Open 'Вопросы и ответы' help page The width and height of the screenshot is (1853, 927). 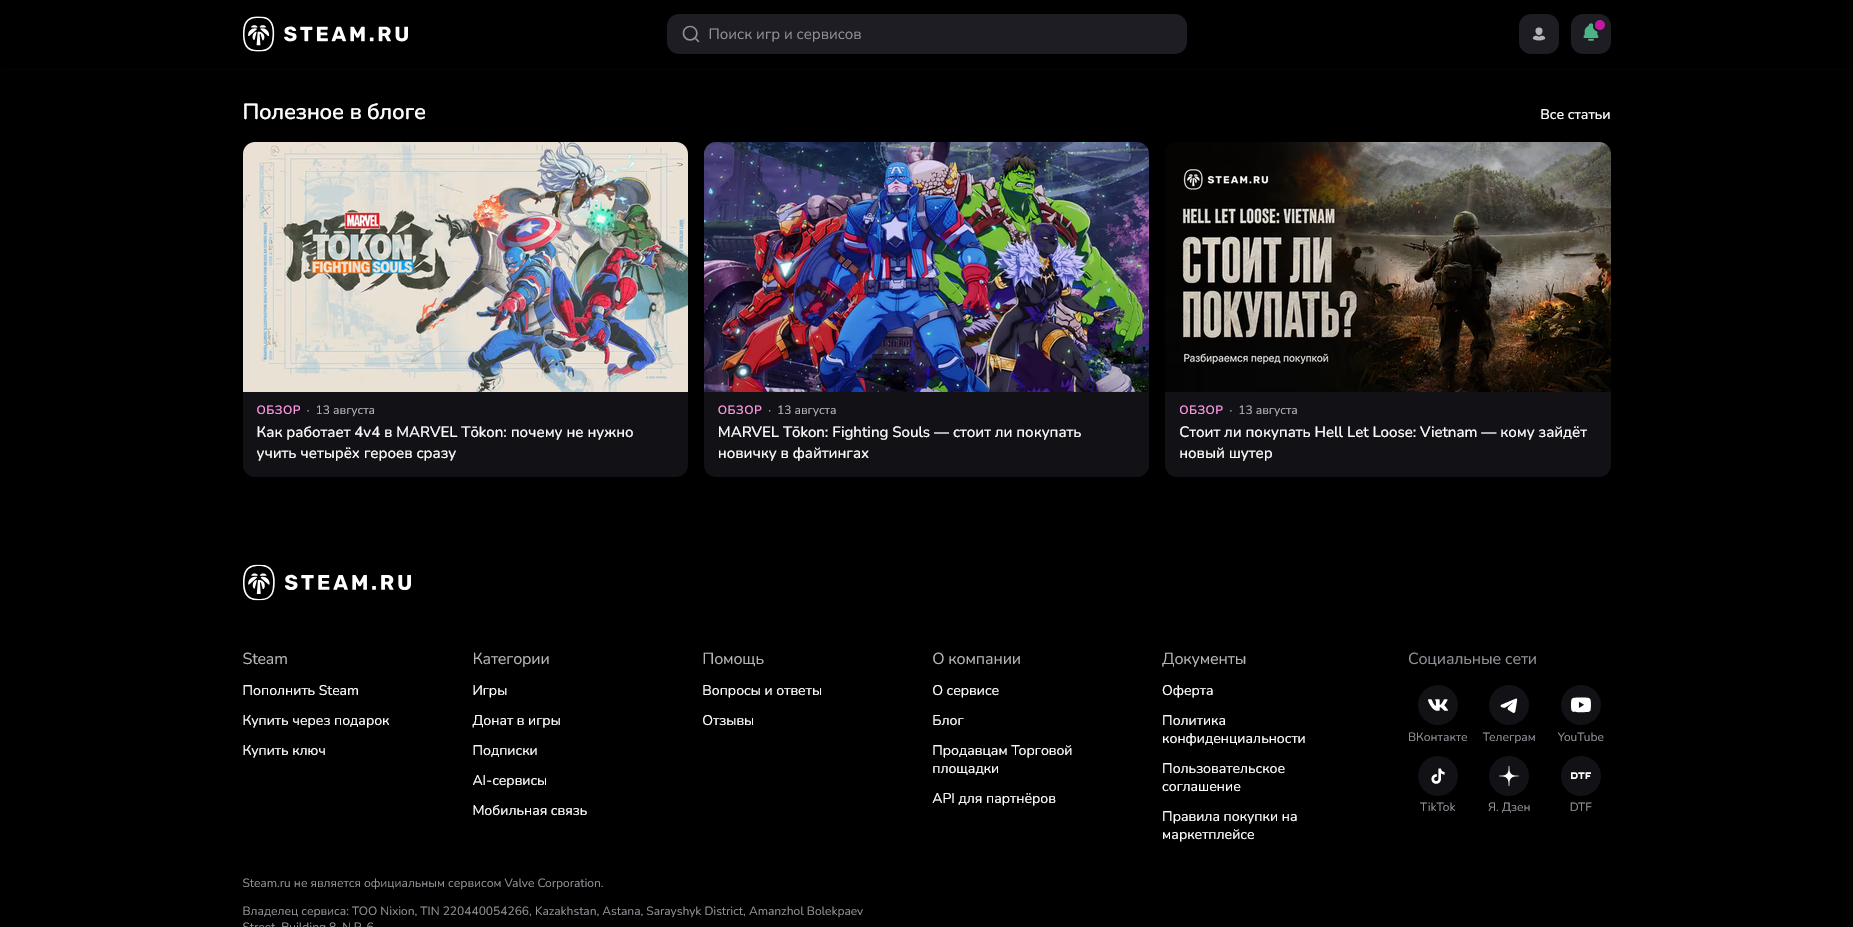point(761,690)
